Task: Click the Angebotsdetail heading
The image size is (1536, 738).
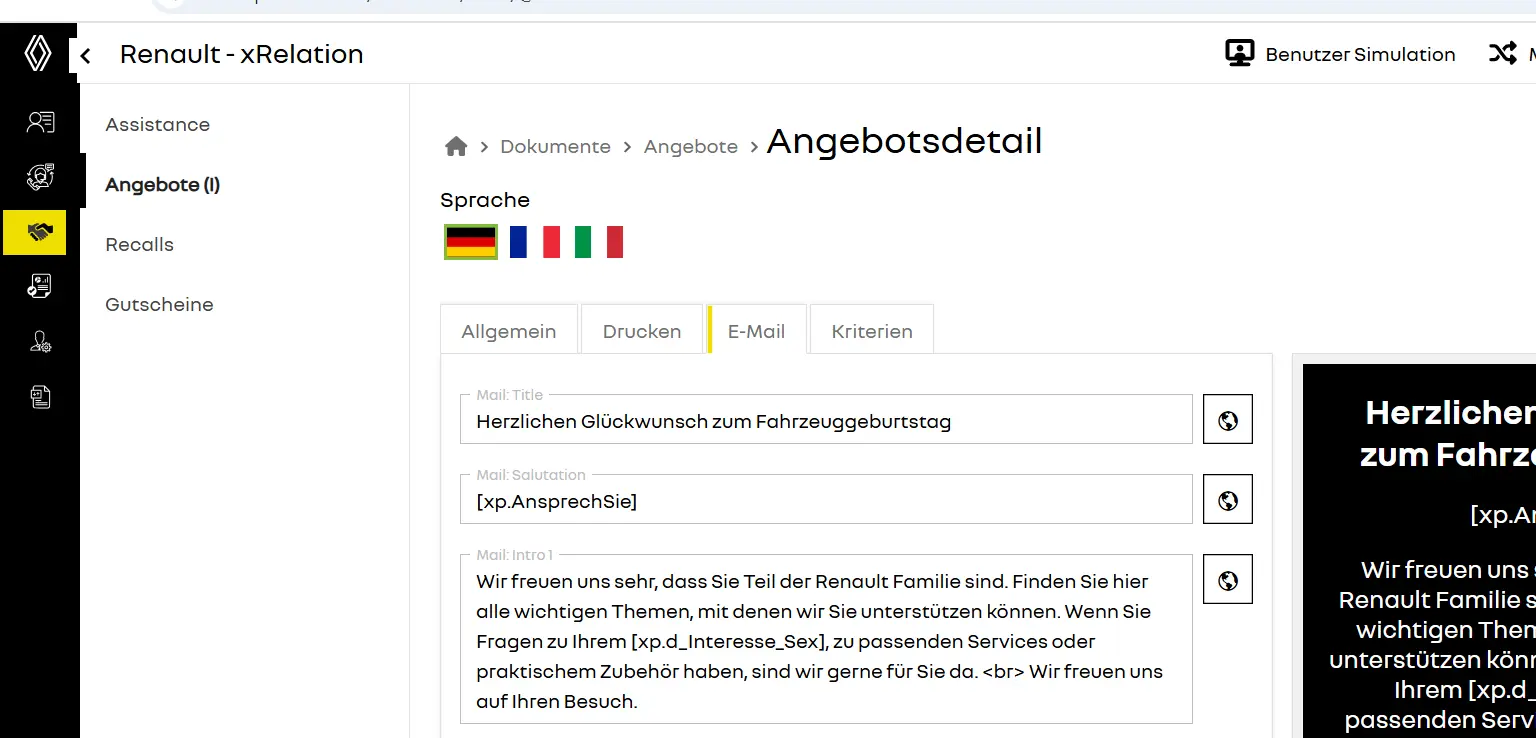Action: pyautogui.click(x=904, y=141)
